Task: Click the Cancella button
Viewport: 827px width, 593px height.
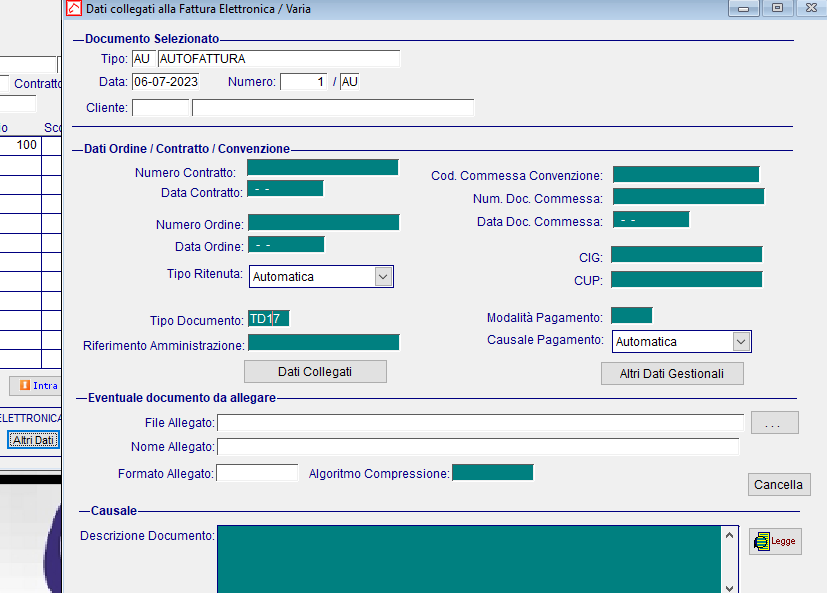Action: click(x=779, y=484)
